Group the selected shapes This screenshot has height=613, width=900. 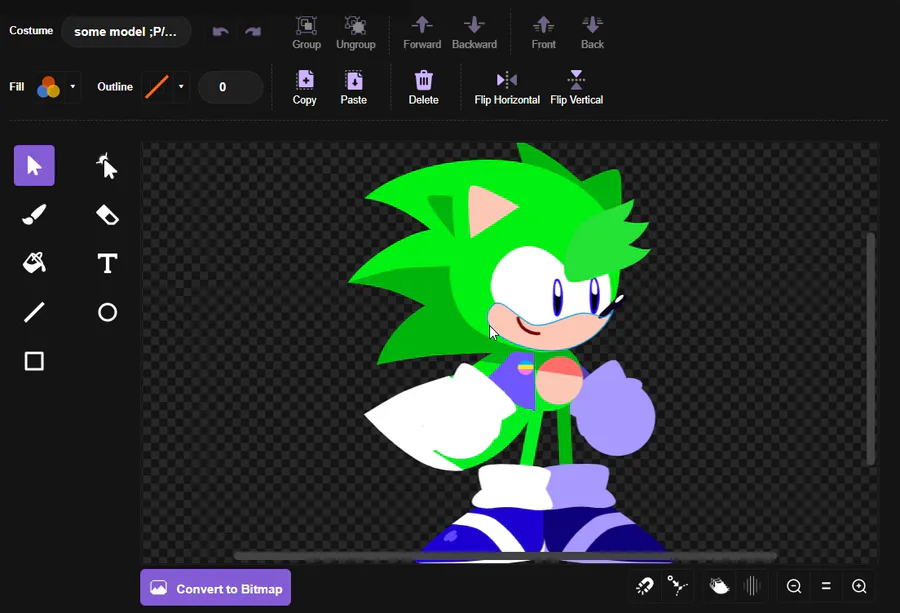(307, 33)
